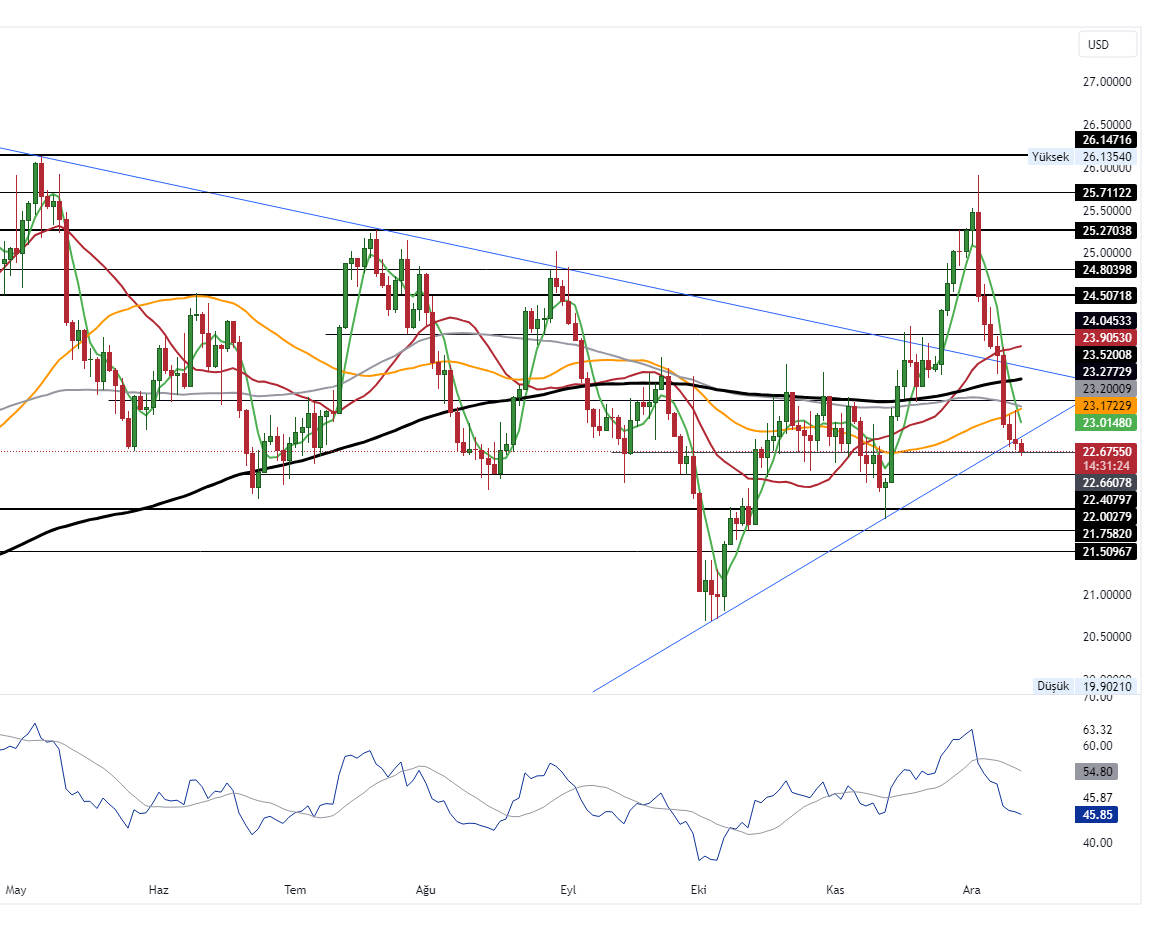Click the May label on time axis
1151x939 pixels.
click(x=16, y=889)
